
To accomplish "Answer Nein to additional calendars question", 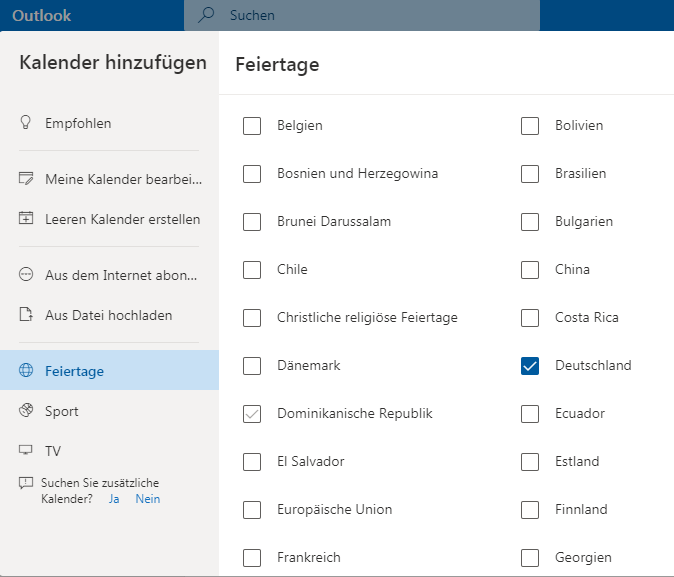I will click(148, 499).
